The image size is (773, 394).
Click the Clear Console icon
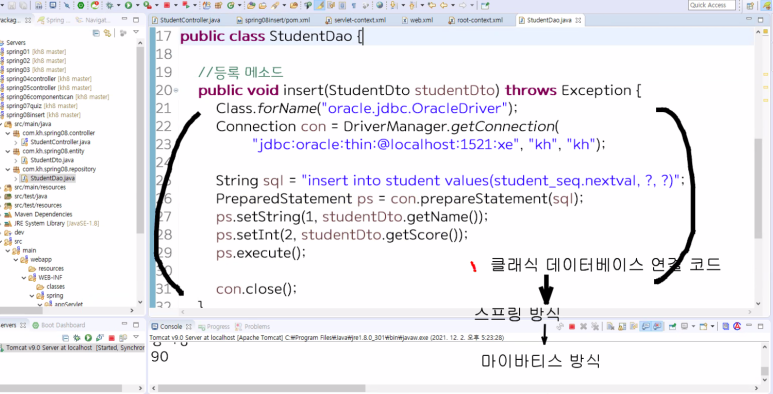[x=610, y=326]
